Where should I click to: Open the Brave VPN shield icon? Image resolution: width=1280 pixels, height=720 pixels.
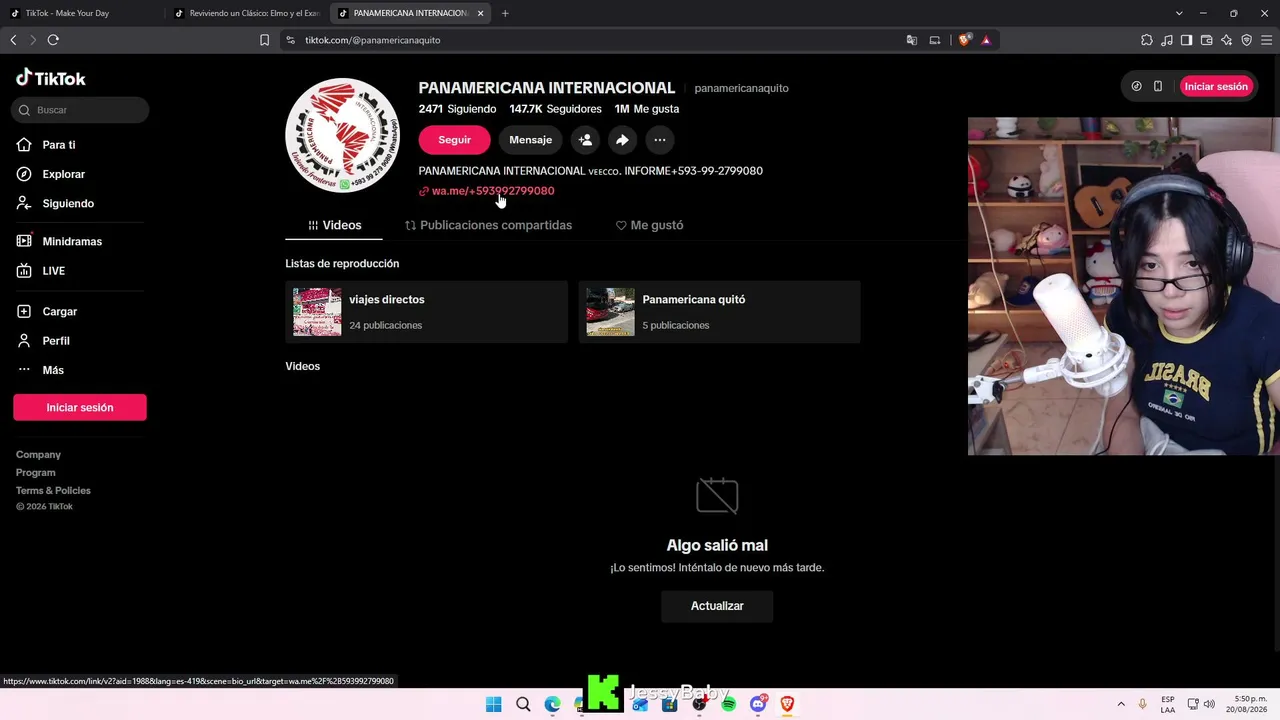coord(1247,40)
